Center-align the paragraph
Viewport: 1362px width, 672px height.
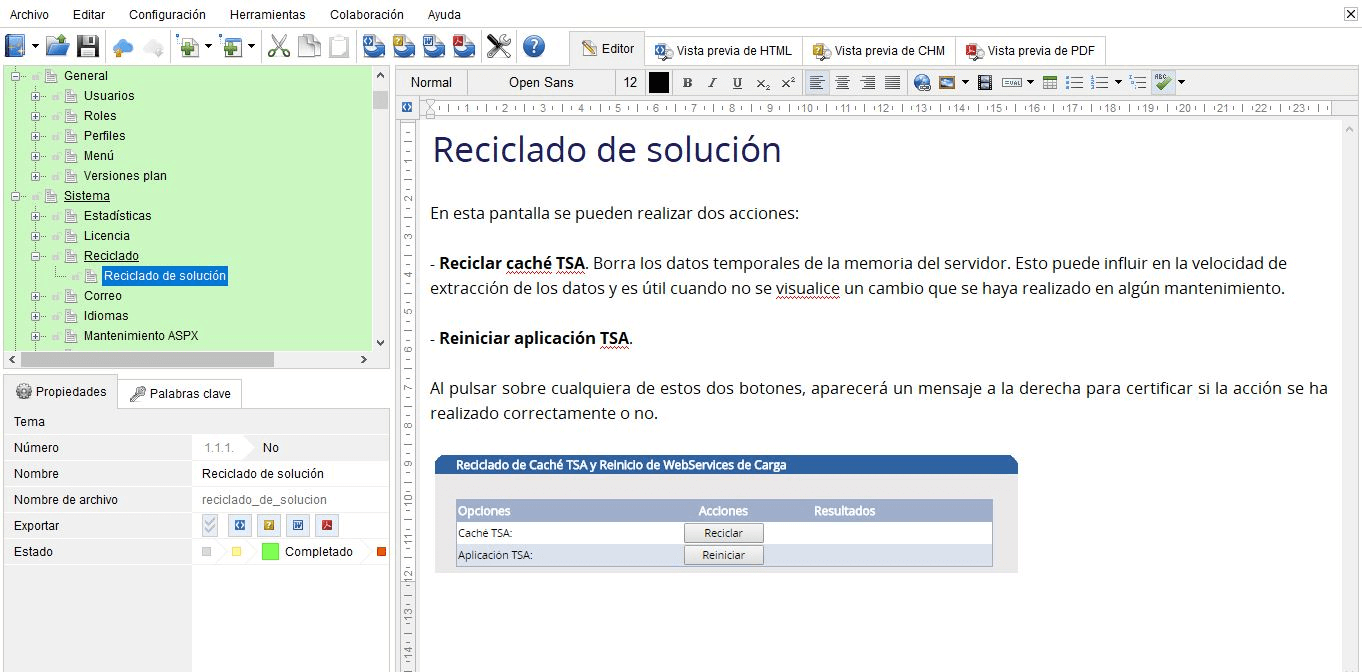843,83
